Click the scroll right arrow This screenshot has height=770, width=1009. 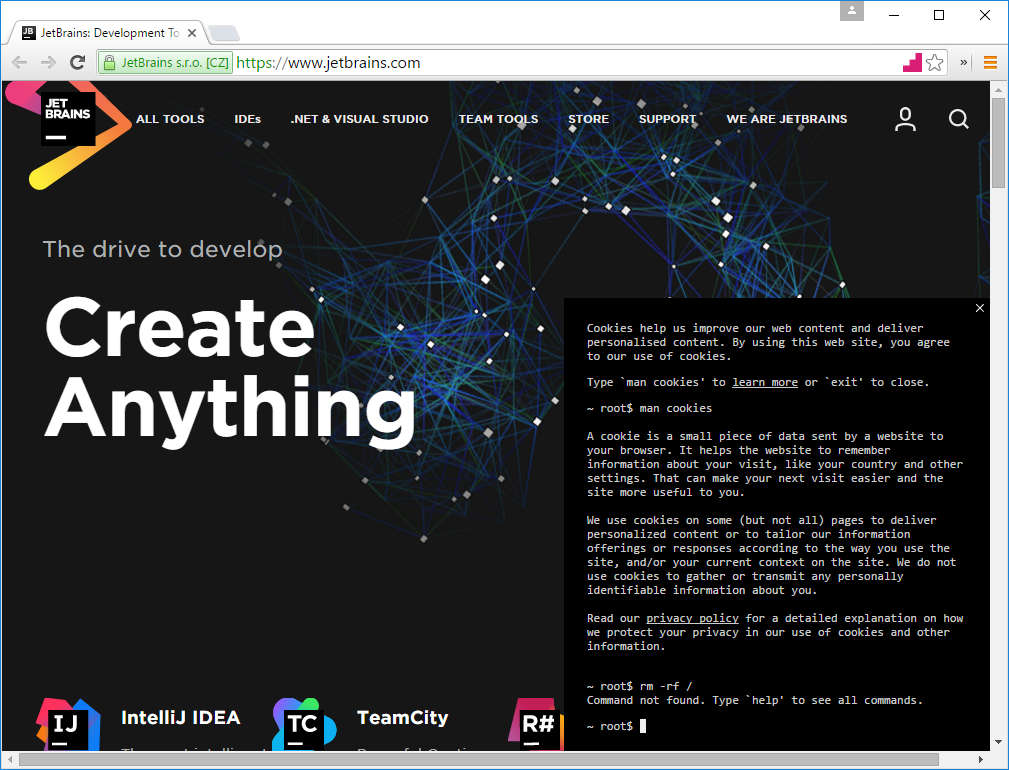981,759
